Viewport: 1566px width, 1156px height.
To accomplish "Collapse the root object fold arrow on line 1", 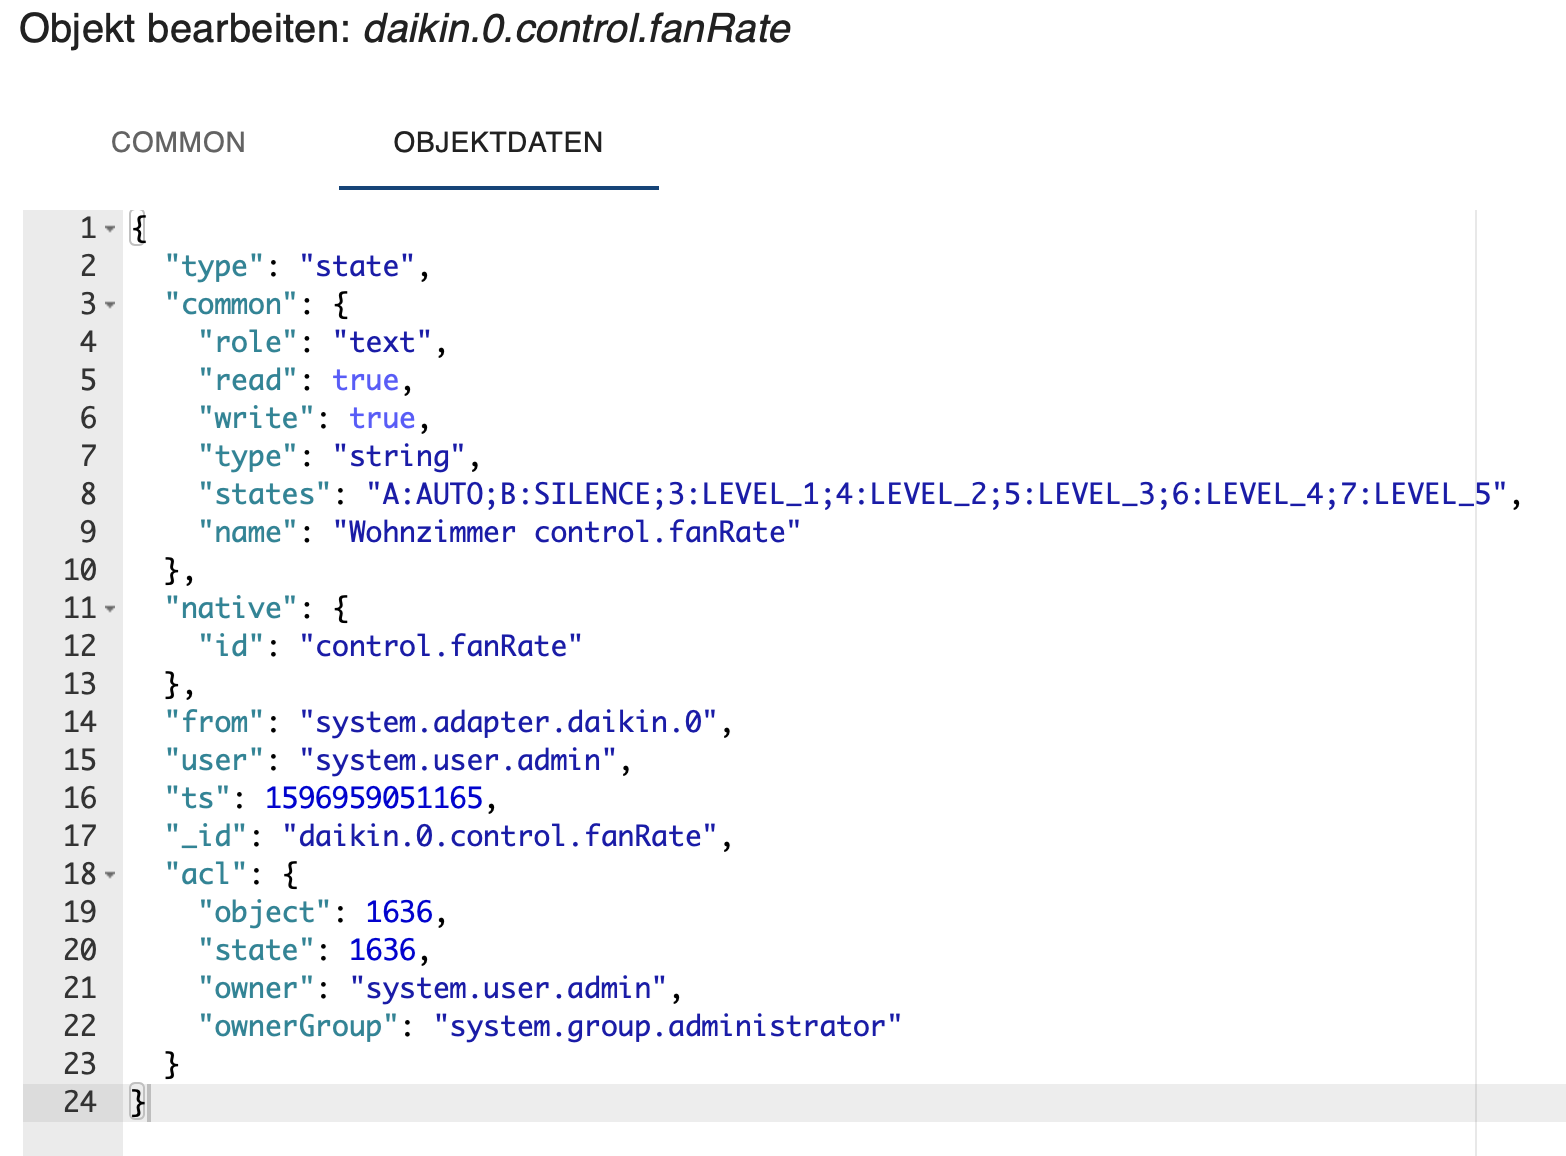I will pyautogui.click(x=111, y=229).
